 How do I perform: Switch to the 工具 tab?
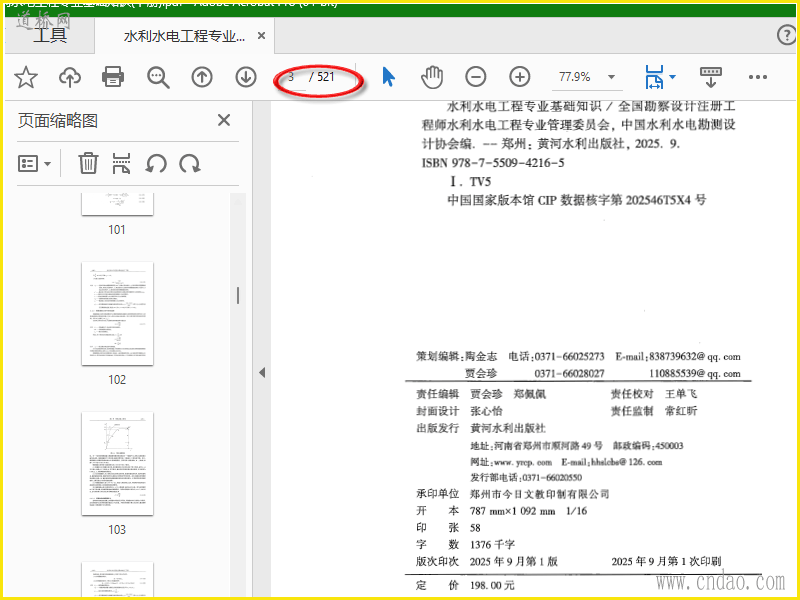coord(49,35)
